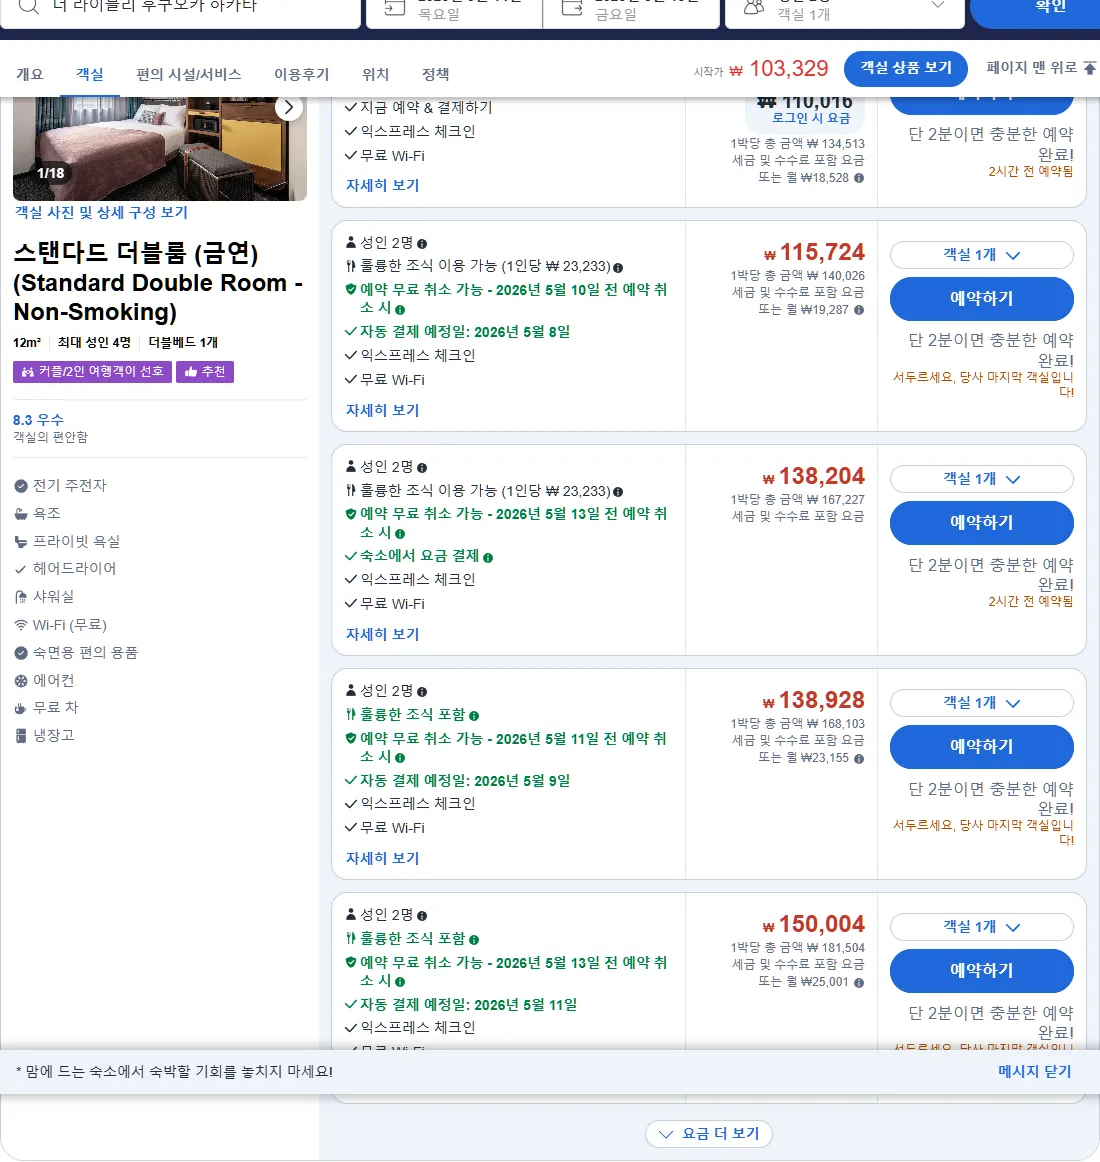Expand the guests and rooms dropdown
The height and width of the screenshot is (1162, 1100).
938,4
